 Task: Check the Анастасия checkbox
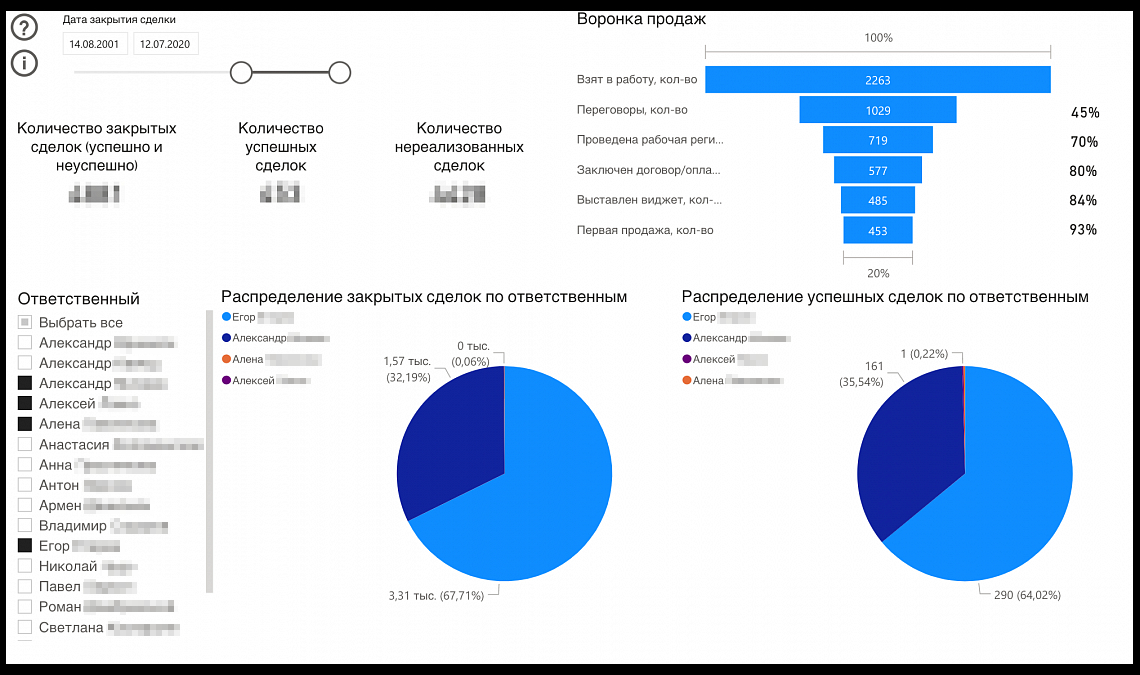click(x=25, y=444)
